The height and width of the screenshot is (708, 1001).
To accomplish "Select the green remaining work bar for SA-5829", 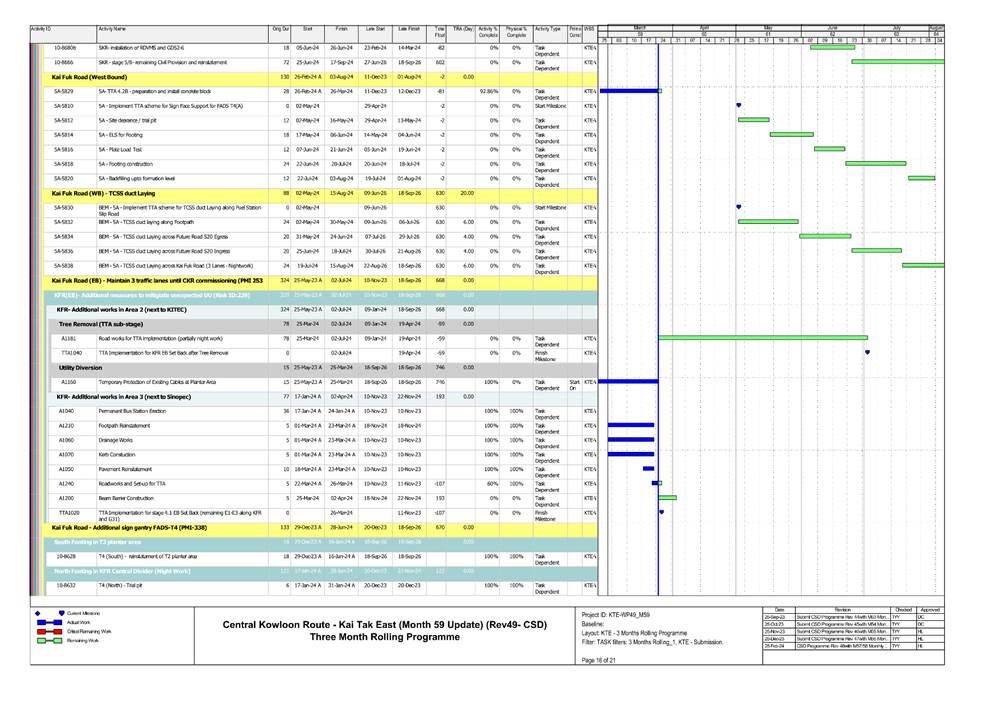I will tap(659, 90).
